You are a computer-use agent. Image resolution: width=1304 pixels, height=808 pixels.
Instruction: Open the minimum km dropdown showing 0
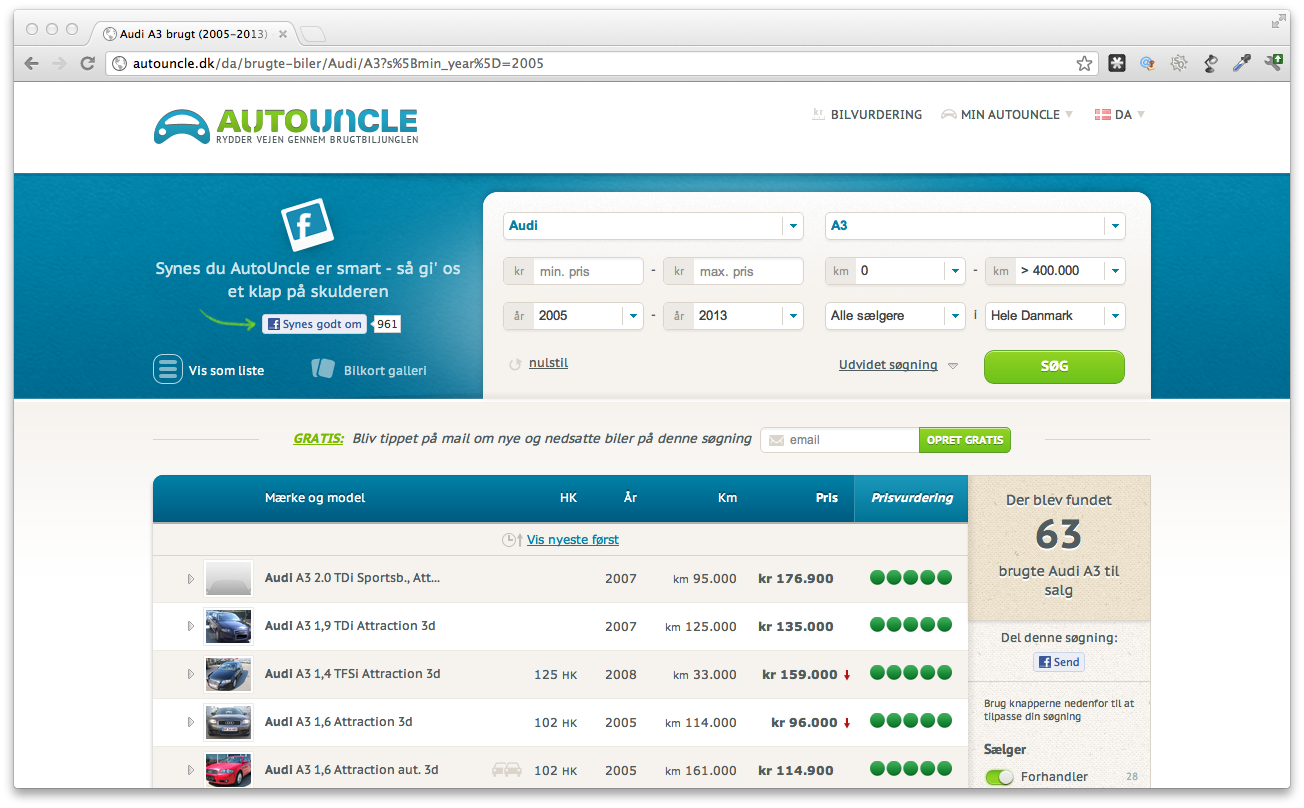(895, 271)
